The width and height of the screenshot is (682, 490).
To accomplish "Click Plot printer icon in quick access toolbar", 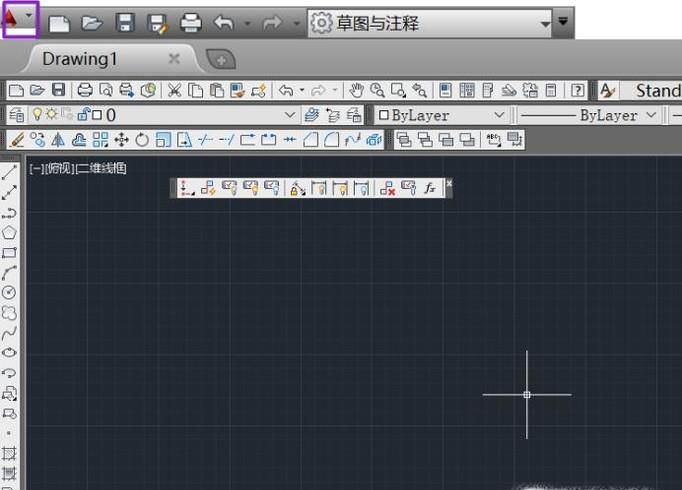I will (191, 23).
